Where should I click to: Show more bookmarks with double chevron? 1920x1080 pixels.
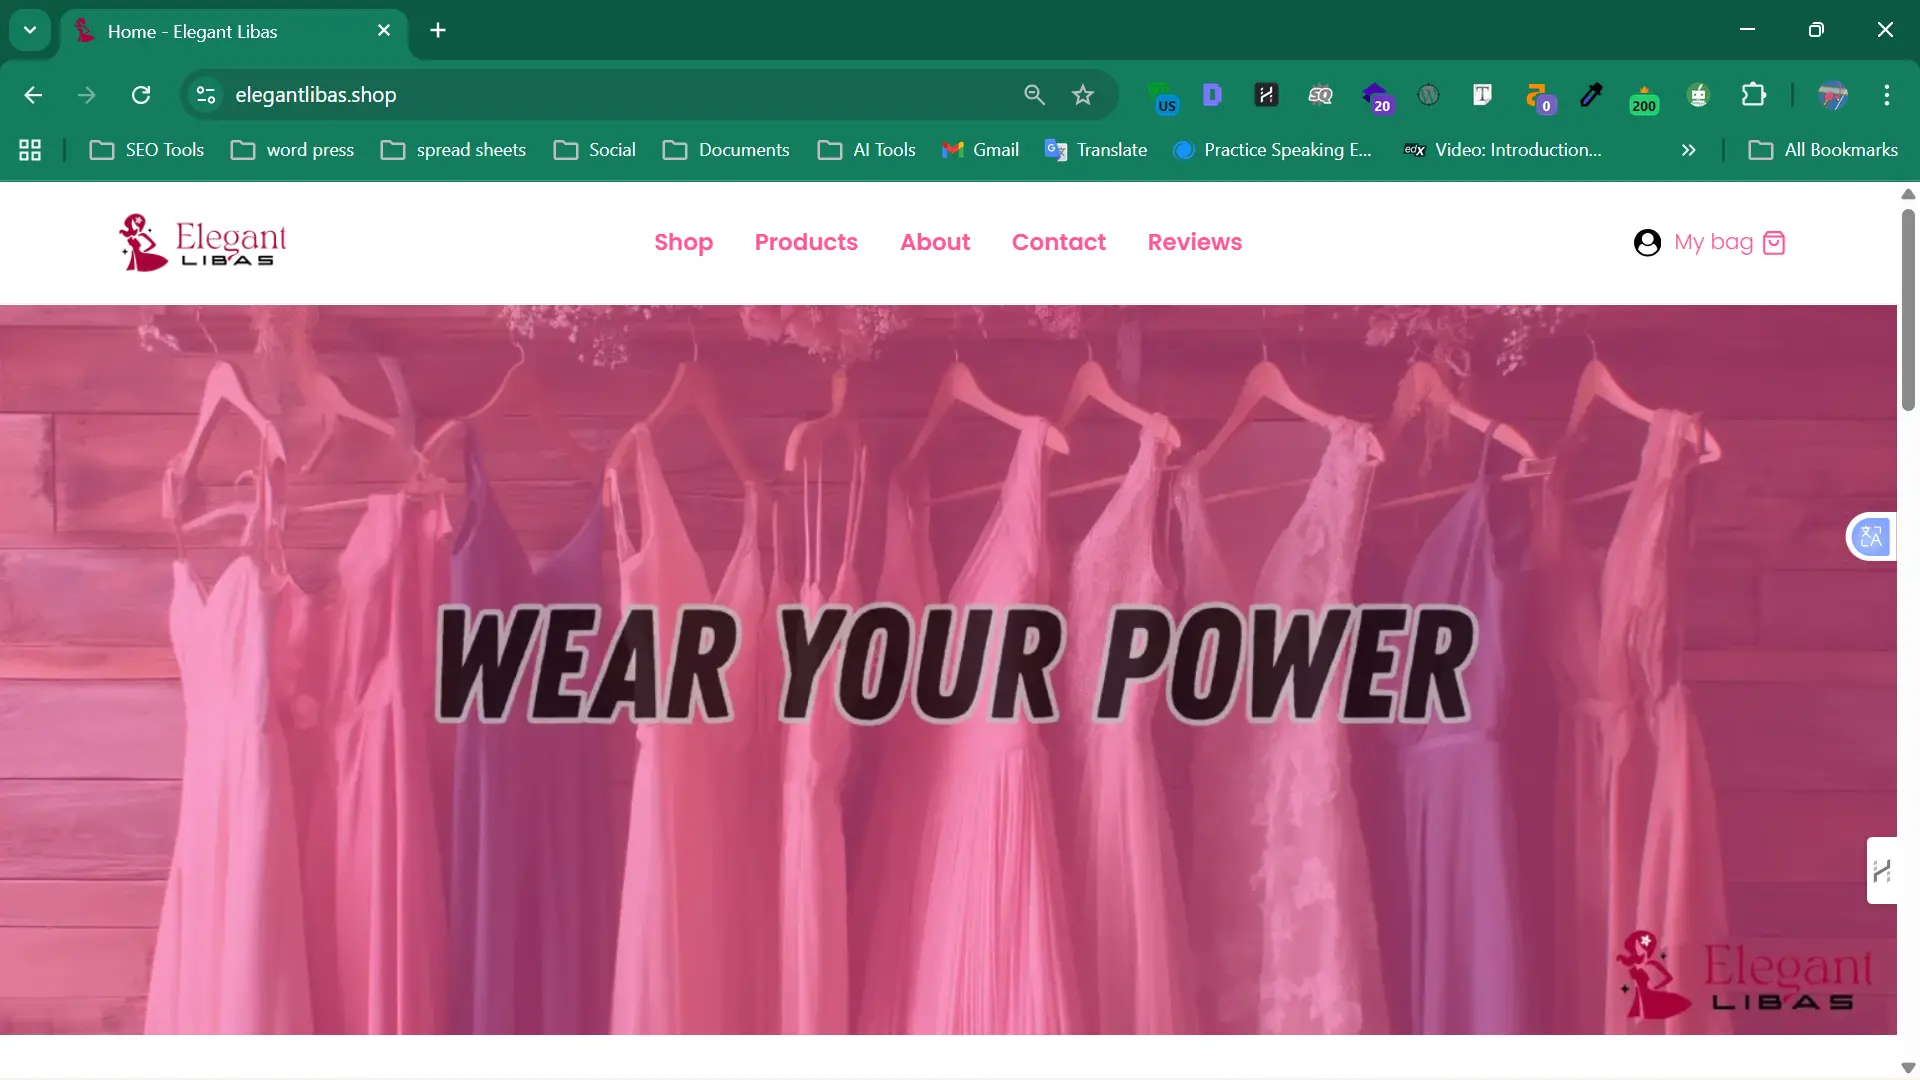pyautogui.click(x=1688, y=150)
